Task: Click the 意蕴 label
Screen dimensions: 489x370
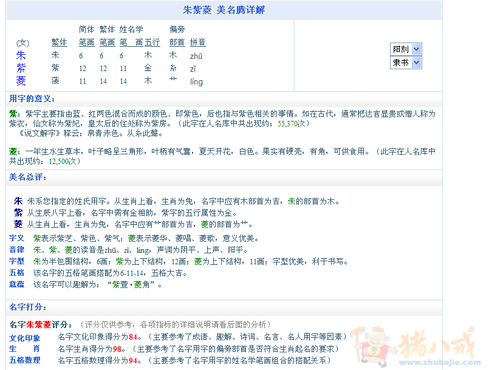Action: [17, 284]
